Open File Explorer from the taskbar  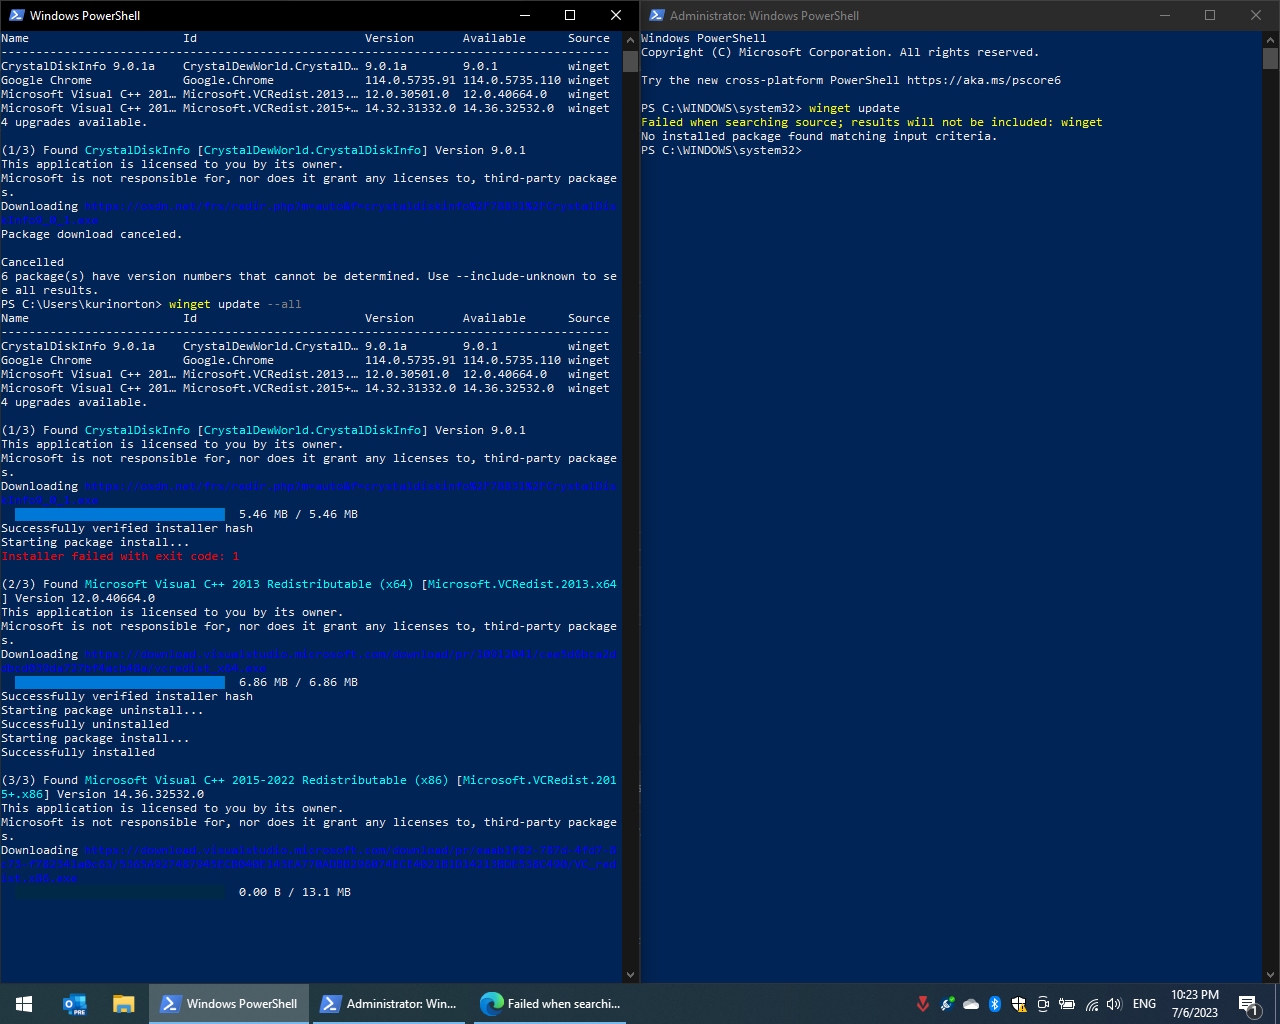coord(123,1004)
